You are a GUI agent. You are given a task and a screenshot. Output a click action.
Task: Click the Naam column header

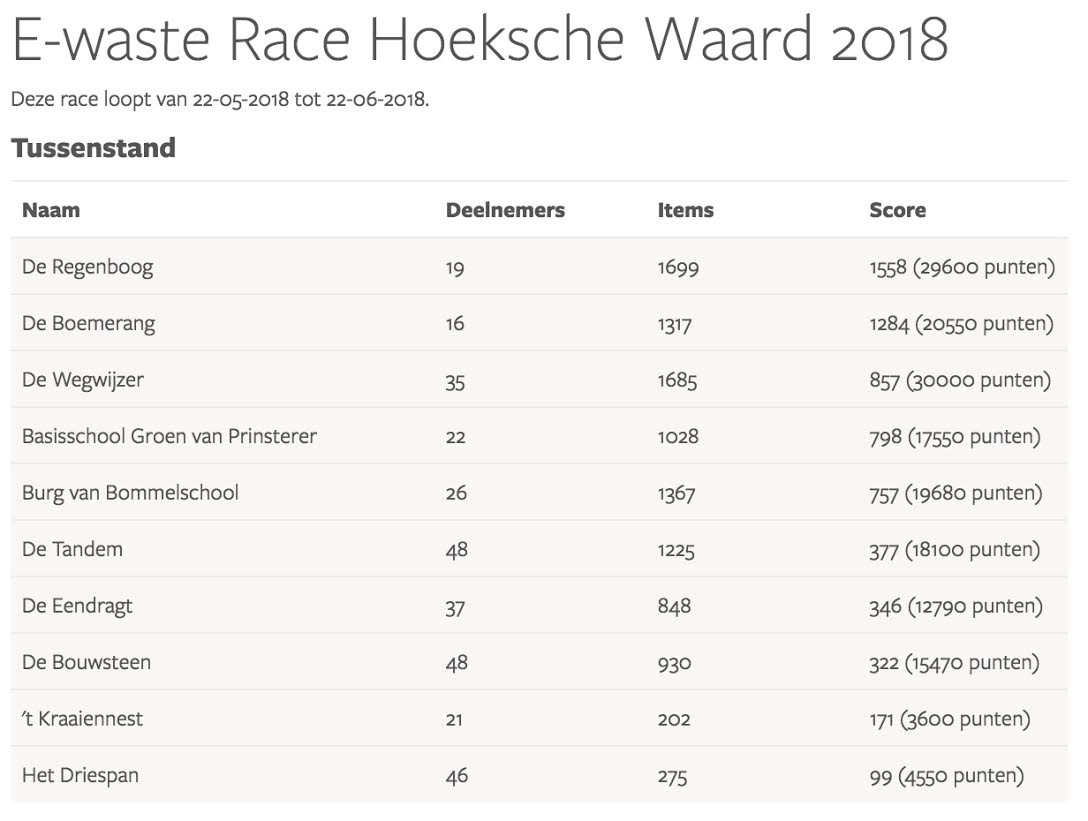51,210
